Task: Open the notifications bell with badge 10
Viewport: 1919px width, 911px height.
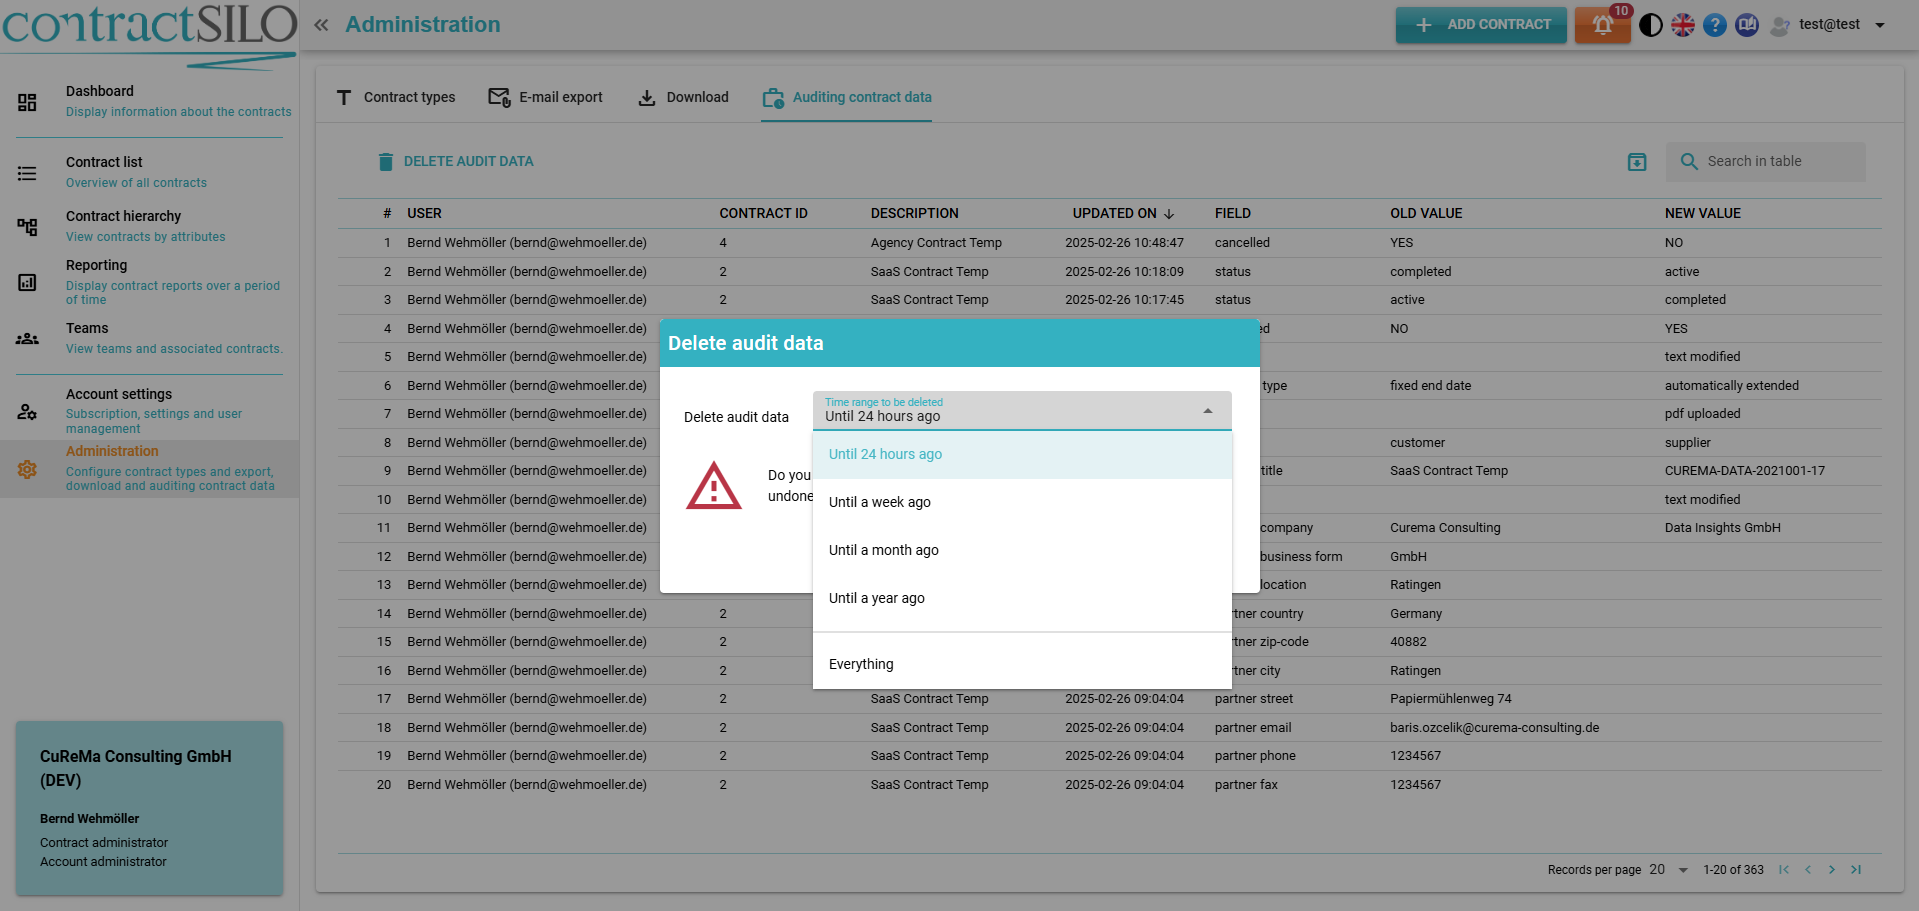Action: pos(1602,25)
